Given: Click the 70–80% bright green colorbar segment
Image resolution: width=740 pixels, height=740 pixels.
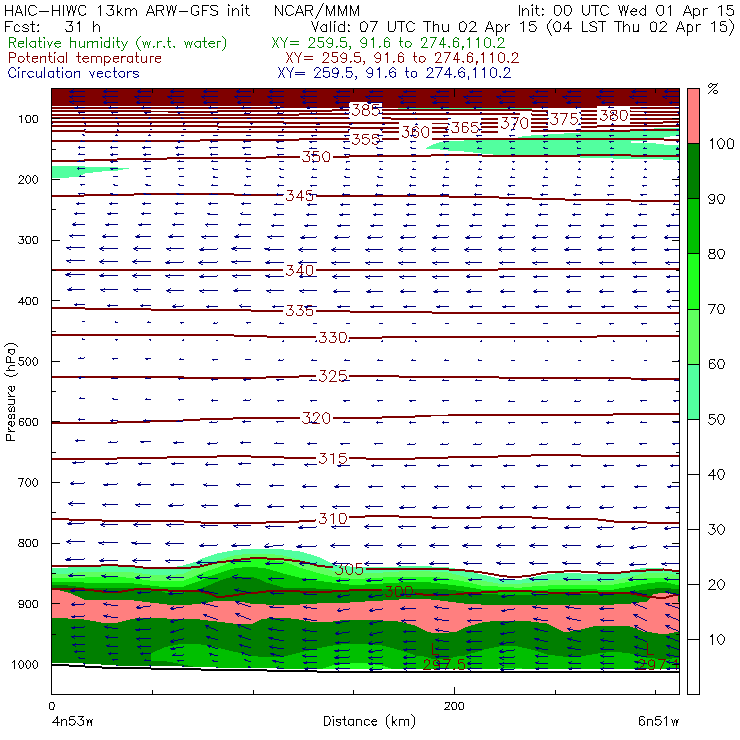Looking at the screenshot, I should tap(693, 281).
